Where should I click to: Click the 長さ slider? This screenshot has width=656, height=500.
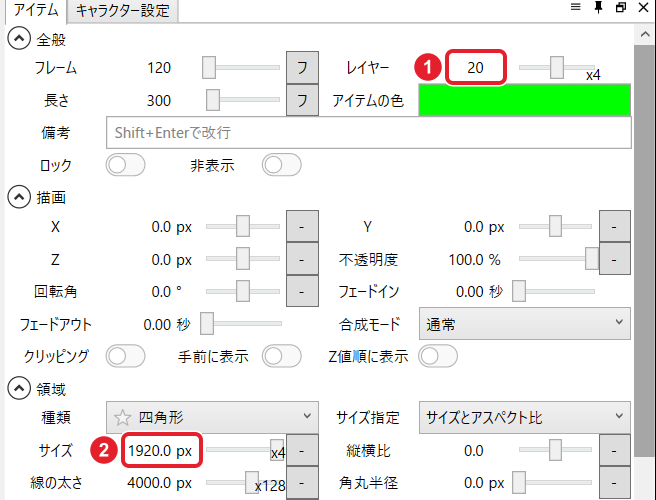(243, 100)
